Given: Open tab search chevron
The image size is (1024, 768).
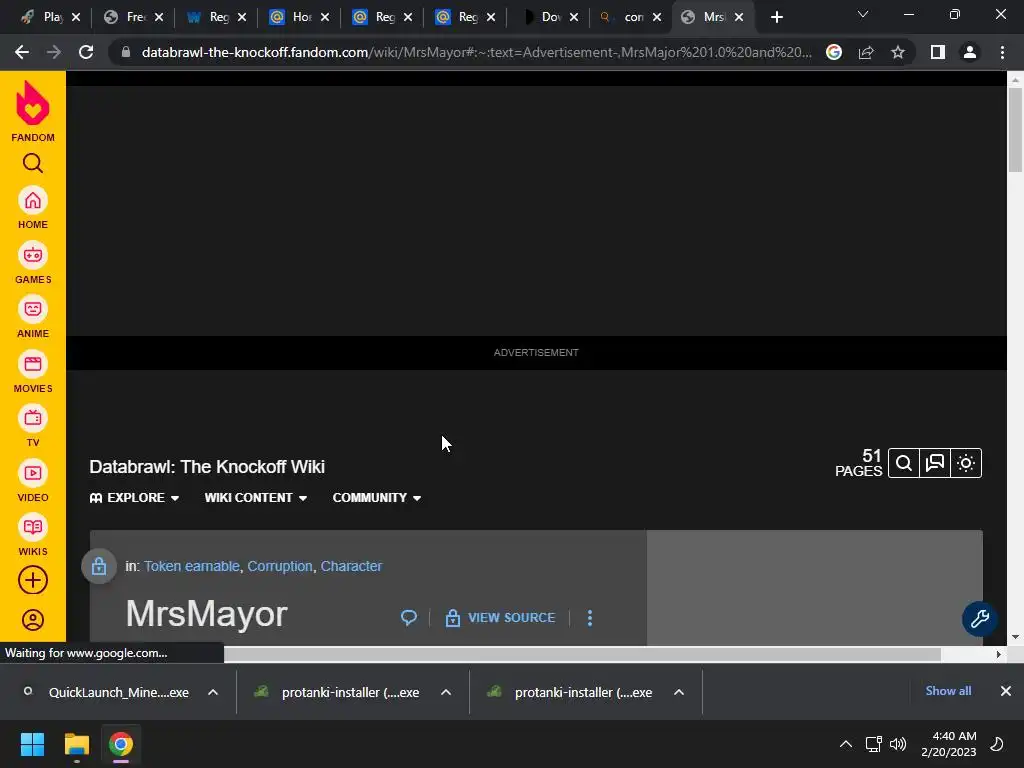Looking at the screenshot, I should coord(863,14).
